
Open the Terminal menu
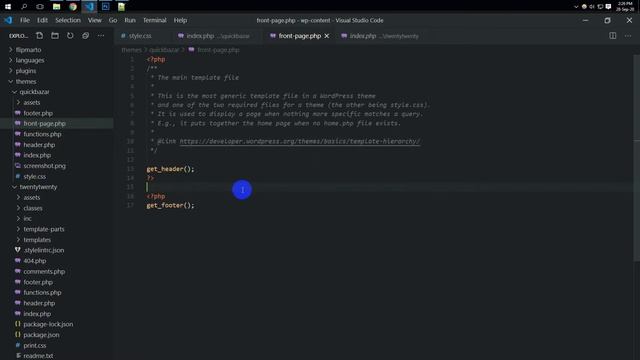[155, 20]
